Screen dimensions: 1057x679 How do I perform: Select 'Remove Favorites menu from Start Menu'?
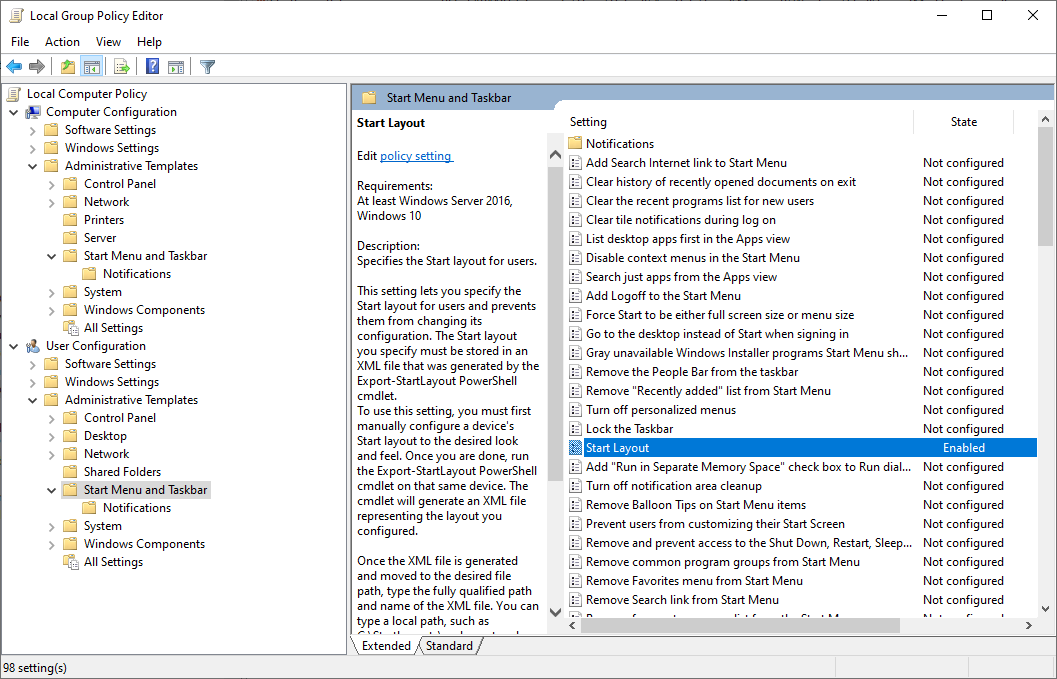click(694, 581)
